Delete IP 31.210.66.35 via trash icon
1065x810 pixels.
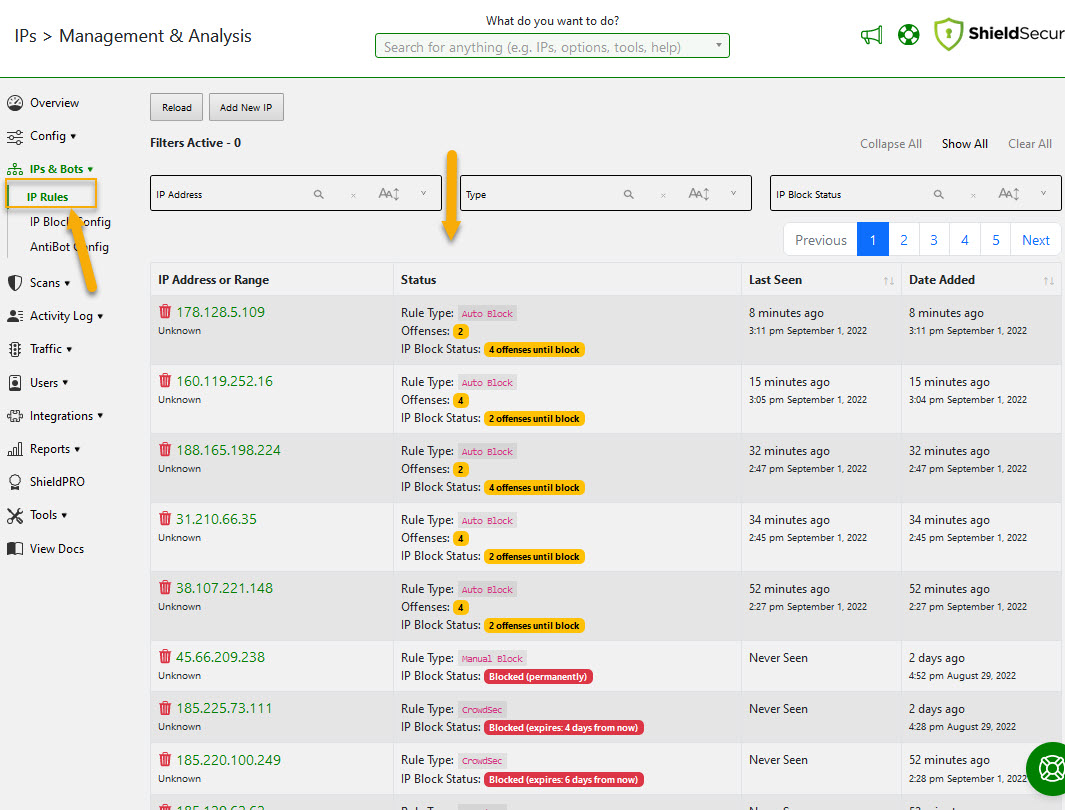click(164, 519)
